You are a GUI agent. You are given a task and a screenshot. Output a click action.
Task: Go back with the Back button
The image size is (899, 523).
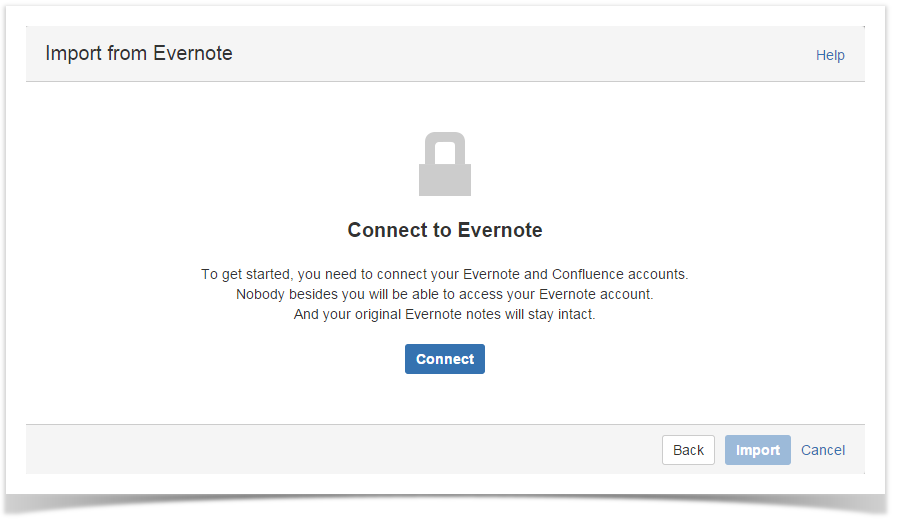[x=688, y=450]
